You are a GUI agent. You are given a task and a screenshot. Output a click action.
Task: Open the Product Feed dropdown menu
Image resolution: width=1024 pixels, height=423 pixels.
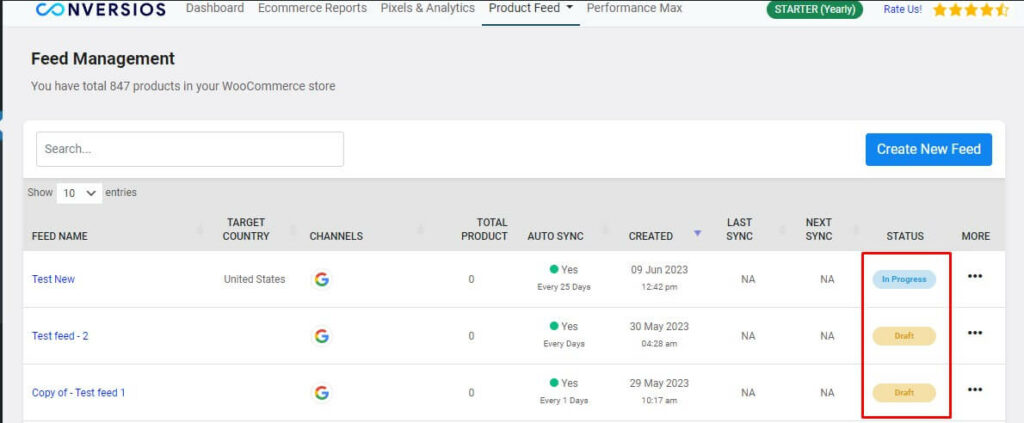pos(531,8)
